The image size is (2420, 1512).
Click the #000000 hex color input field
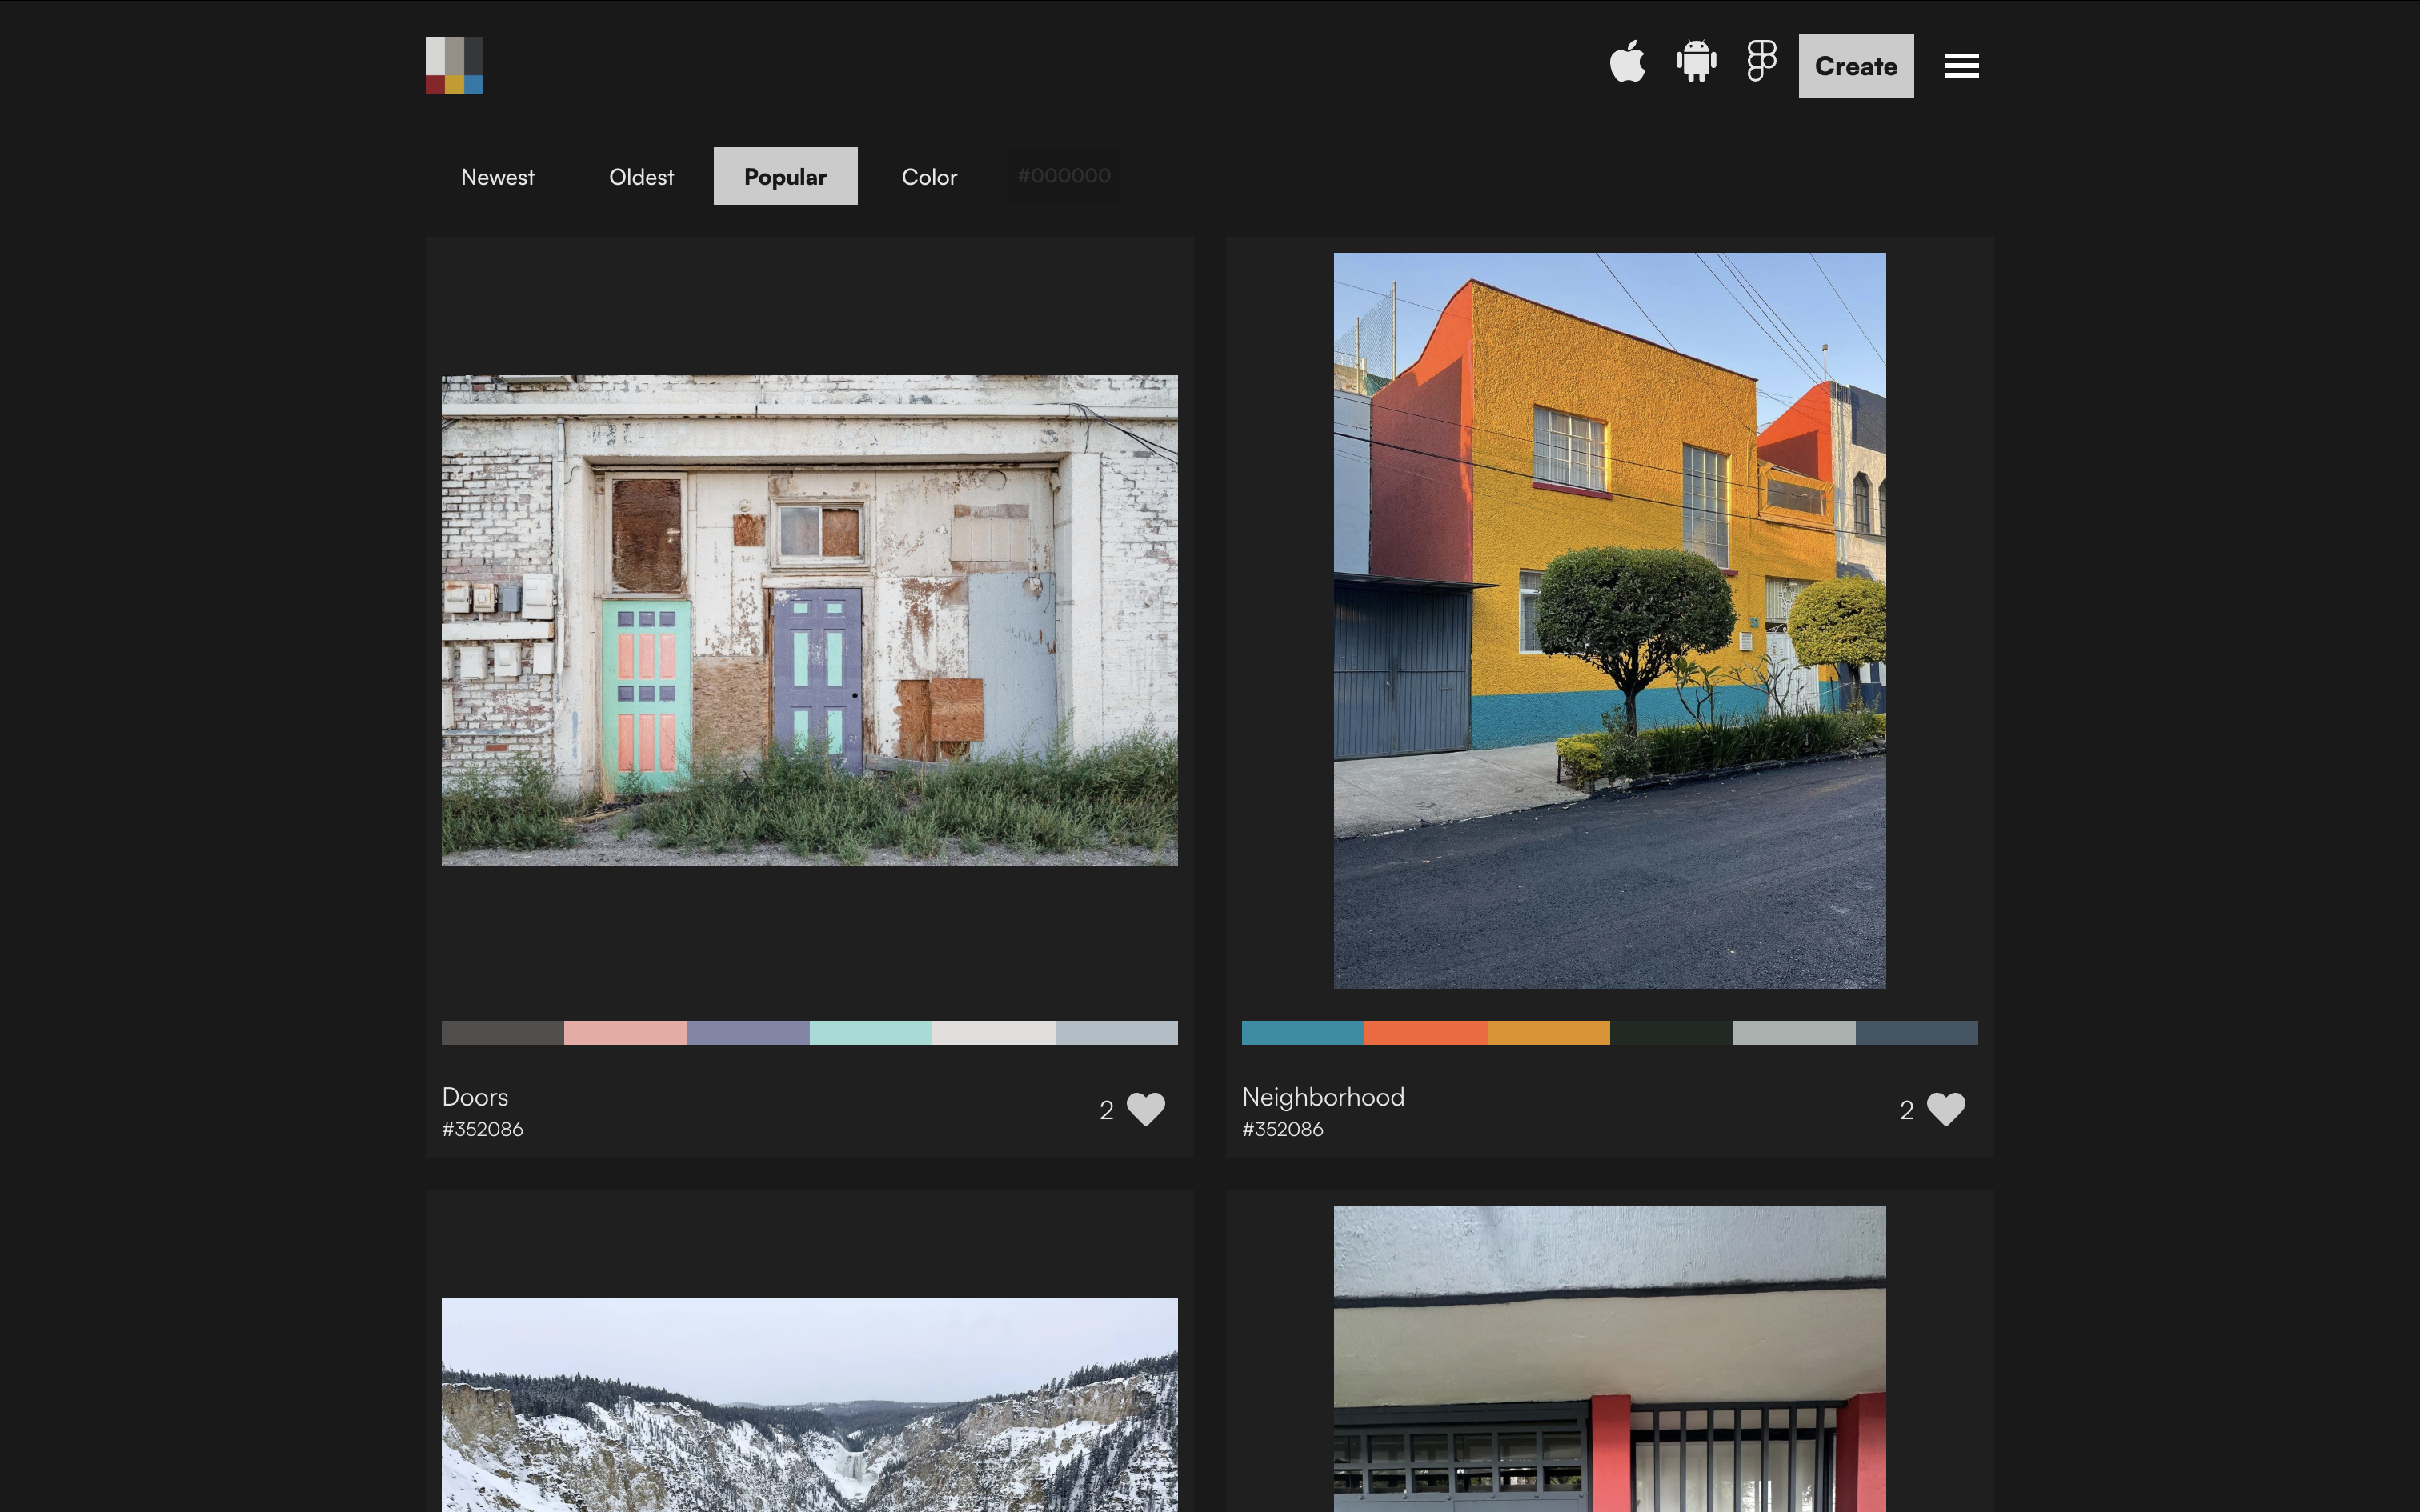tap(1064, 176)
